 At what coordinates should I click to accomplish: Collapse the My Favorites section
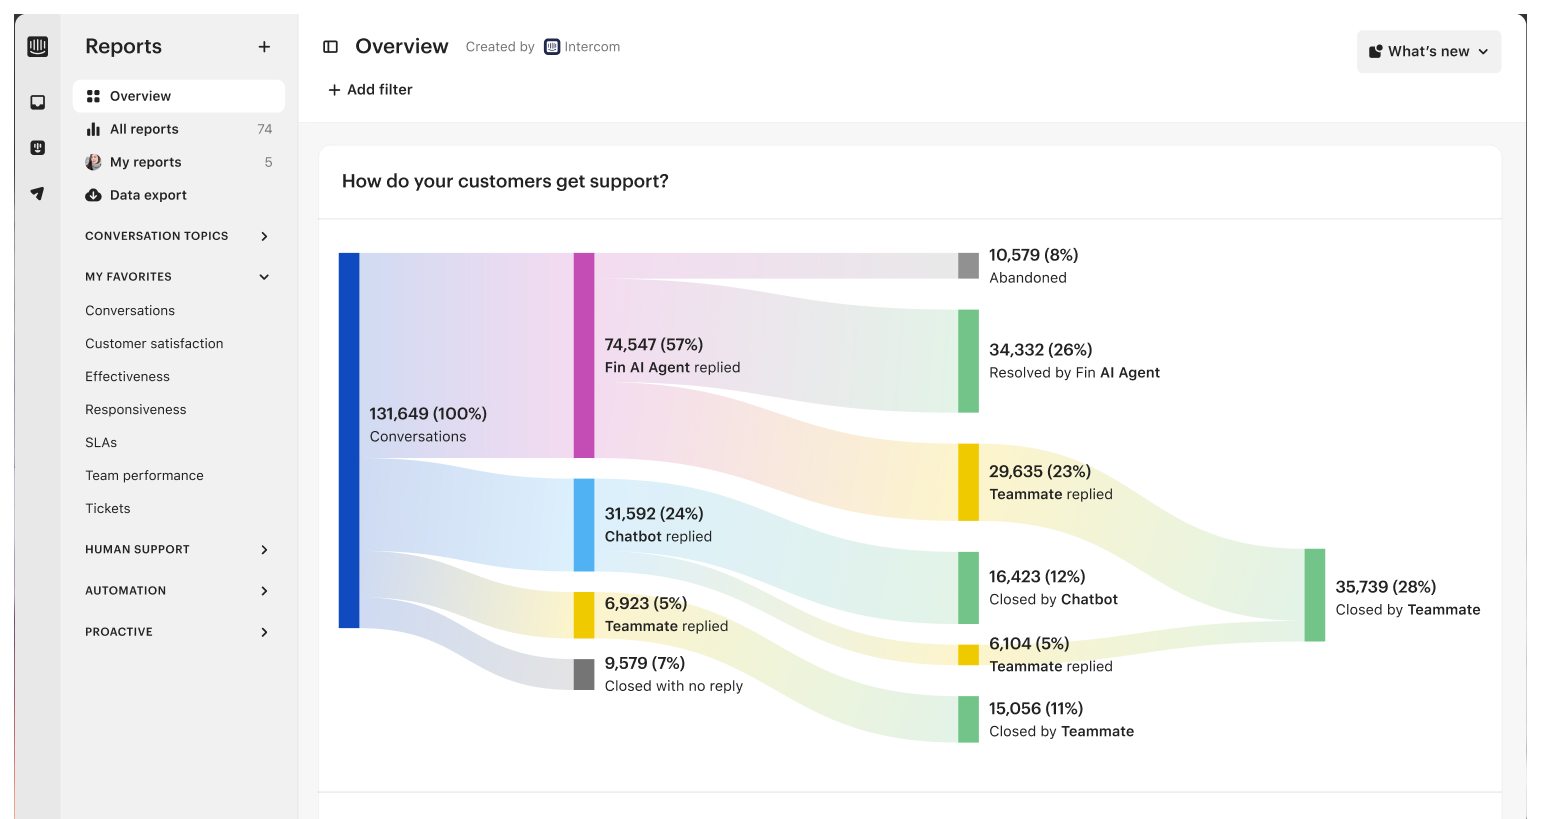tap(264, 277)
